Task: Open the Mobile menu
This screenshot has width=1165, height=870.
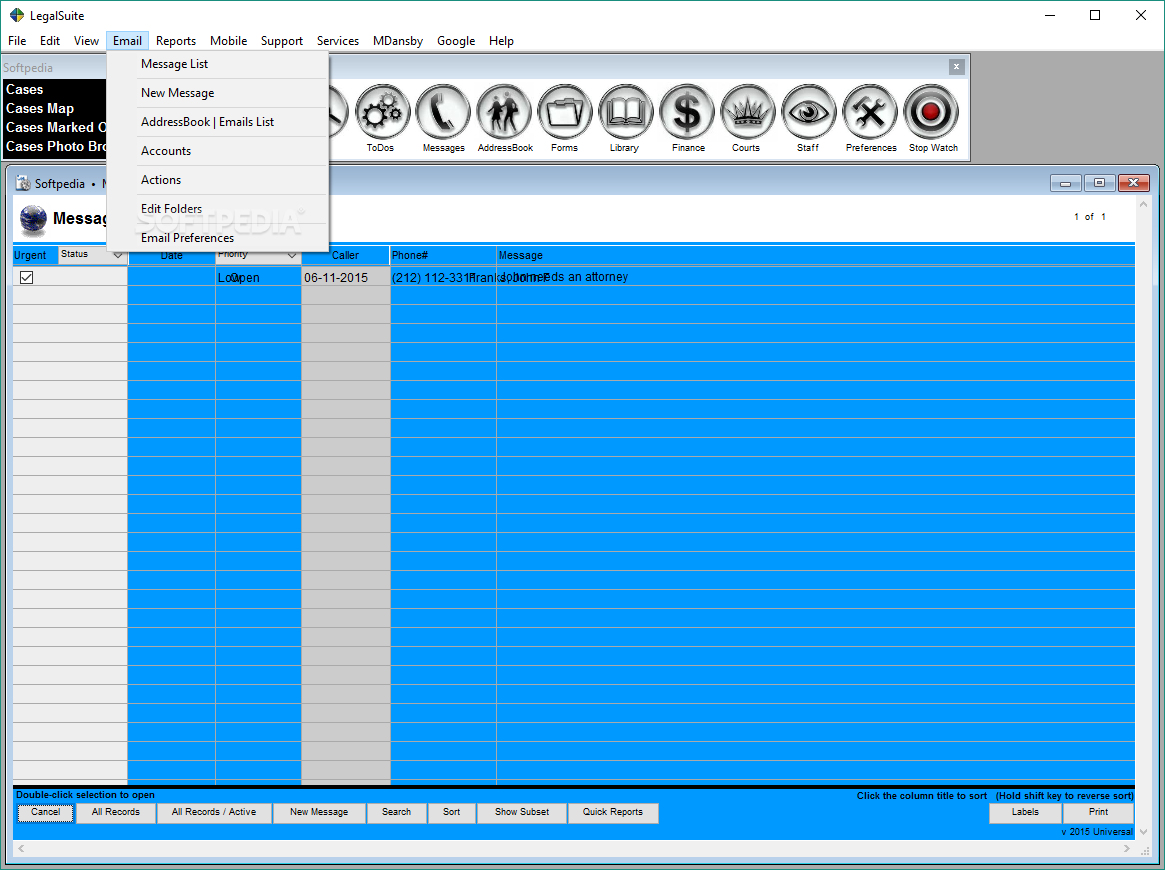Action: click(x=228, y=41)
